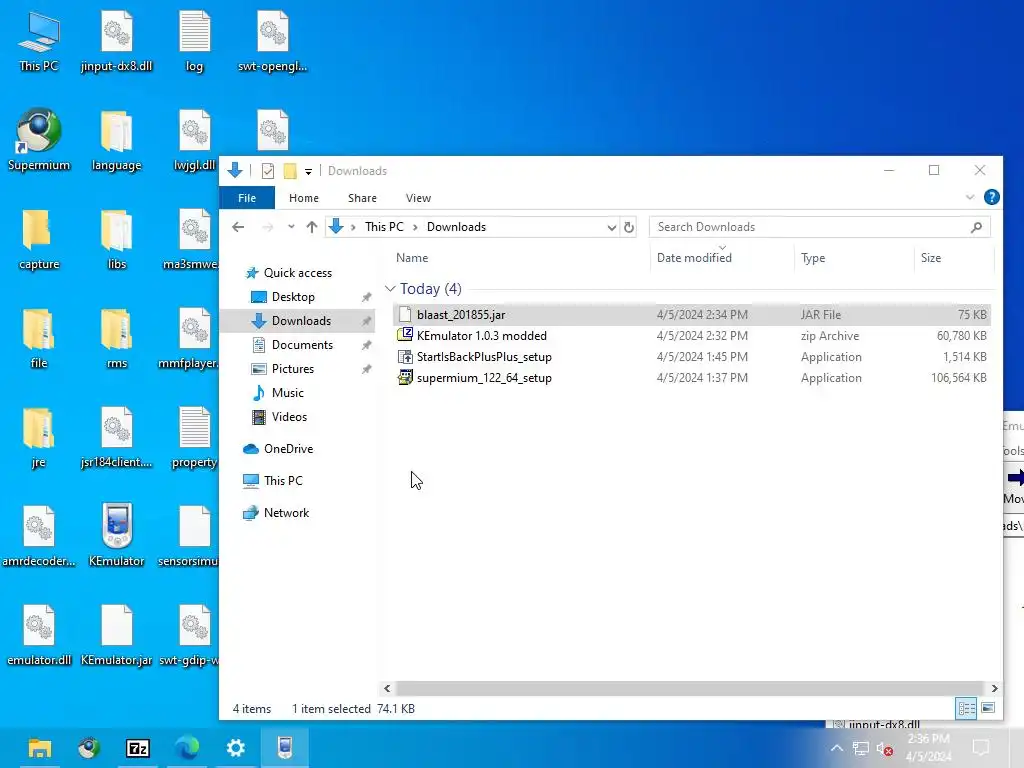Open Explorer help question mark
Image resolution: width=1024 pixels, height=768 pixels.
pyautogui.click(x=991, y=197)
